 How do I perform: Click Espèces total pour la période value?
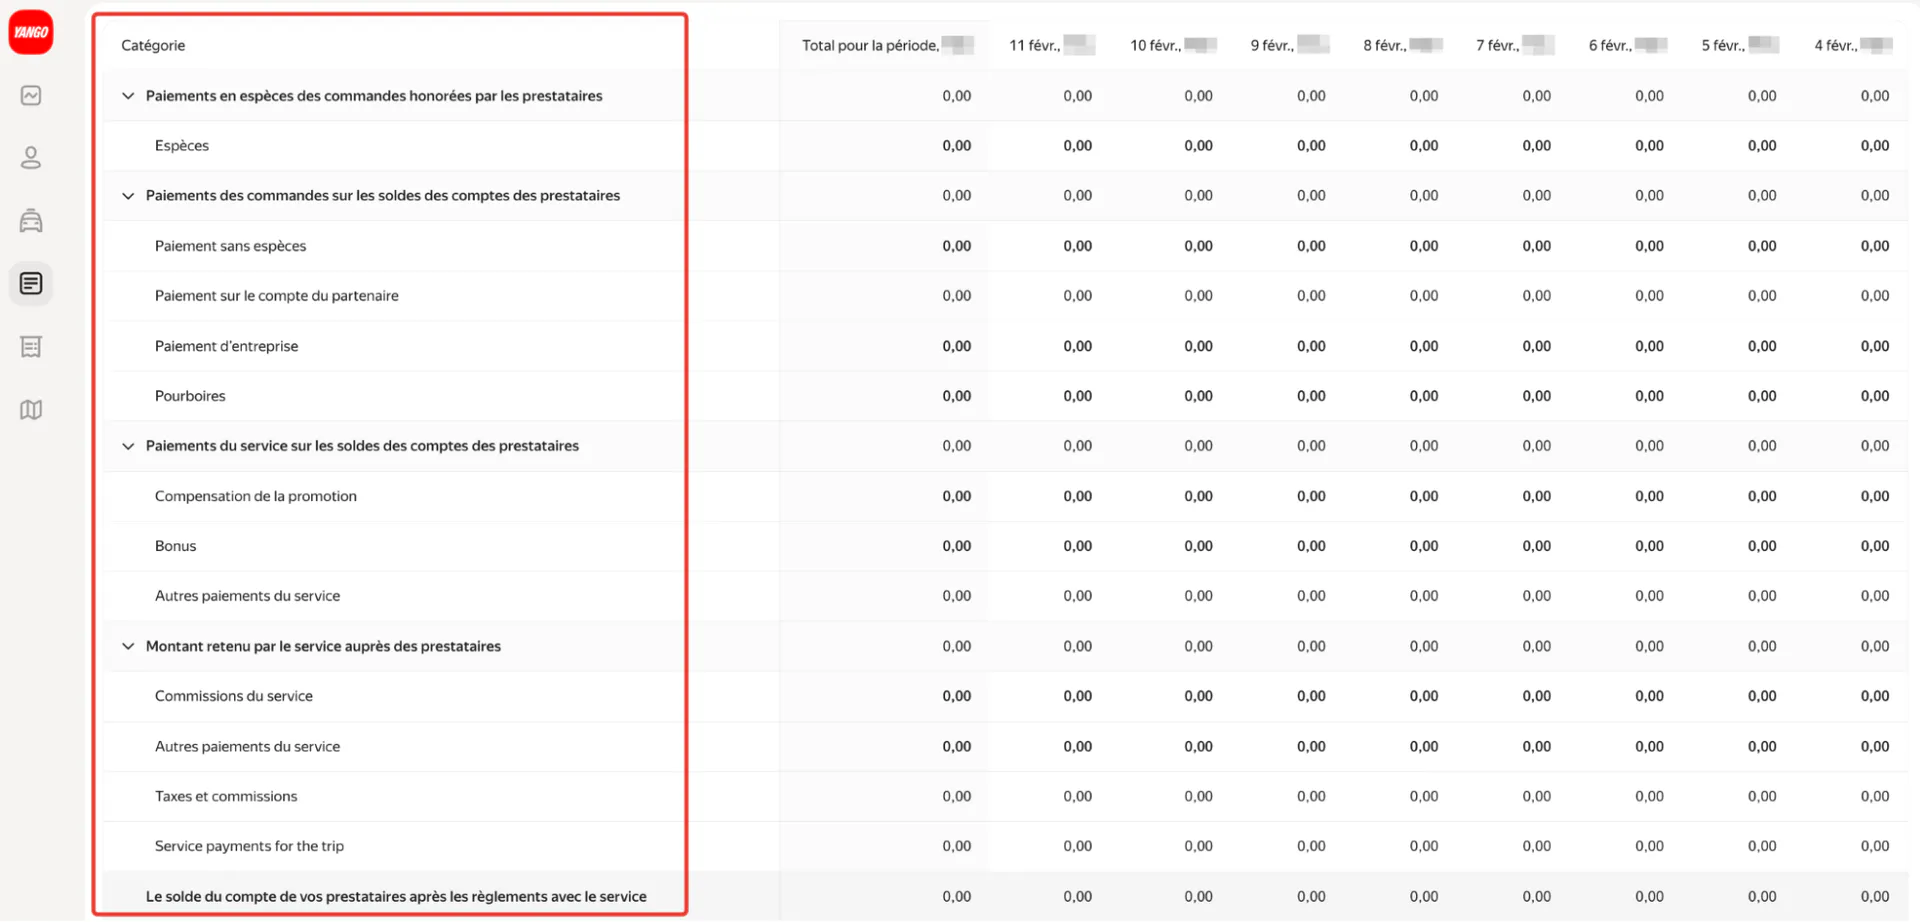pos(956,146)
